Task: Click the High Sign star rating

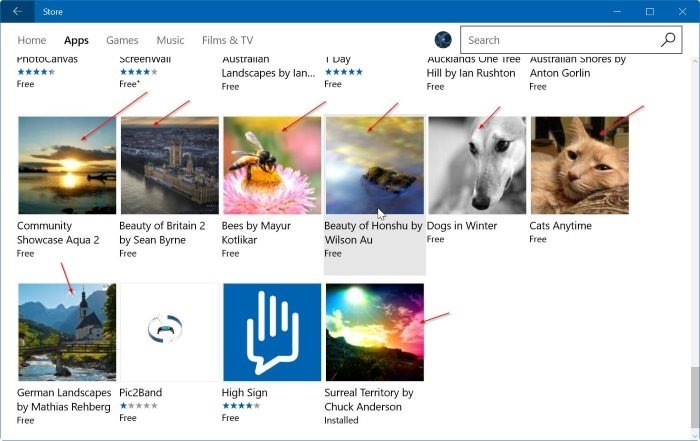Action: pos(241,406)
